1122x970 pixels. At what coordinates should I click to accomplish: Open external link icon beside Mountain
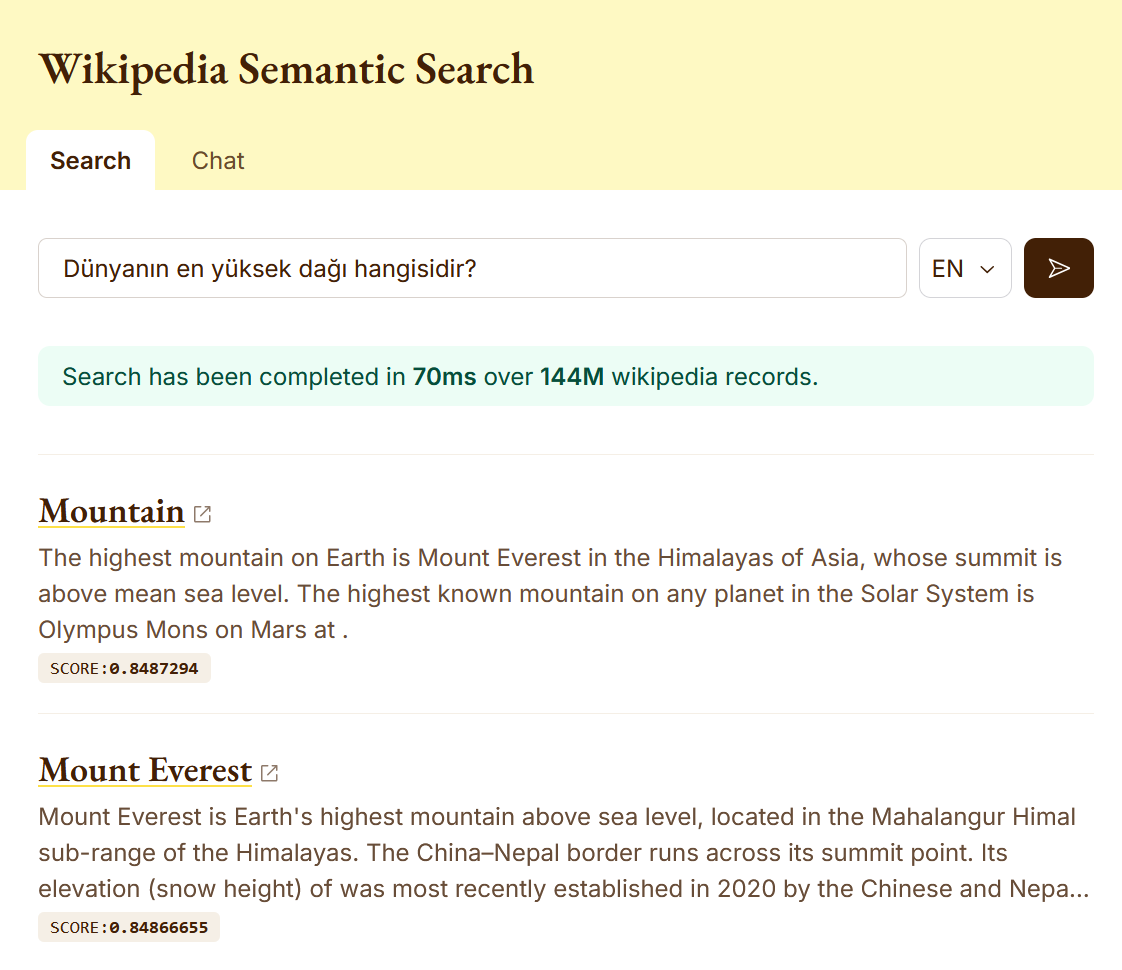point(202,514)
